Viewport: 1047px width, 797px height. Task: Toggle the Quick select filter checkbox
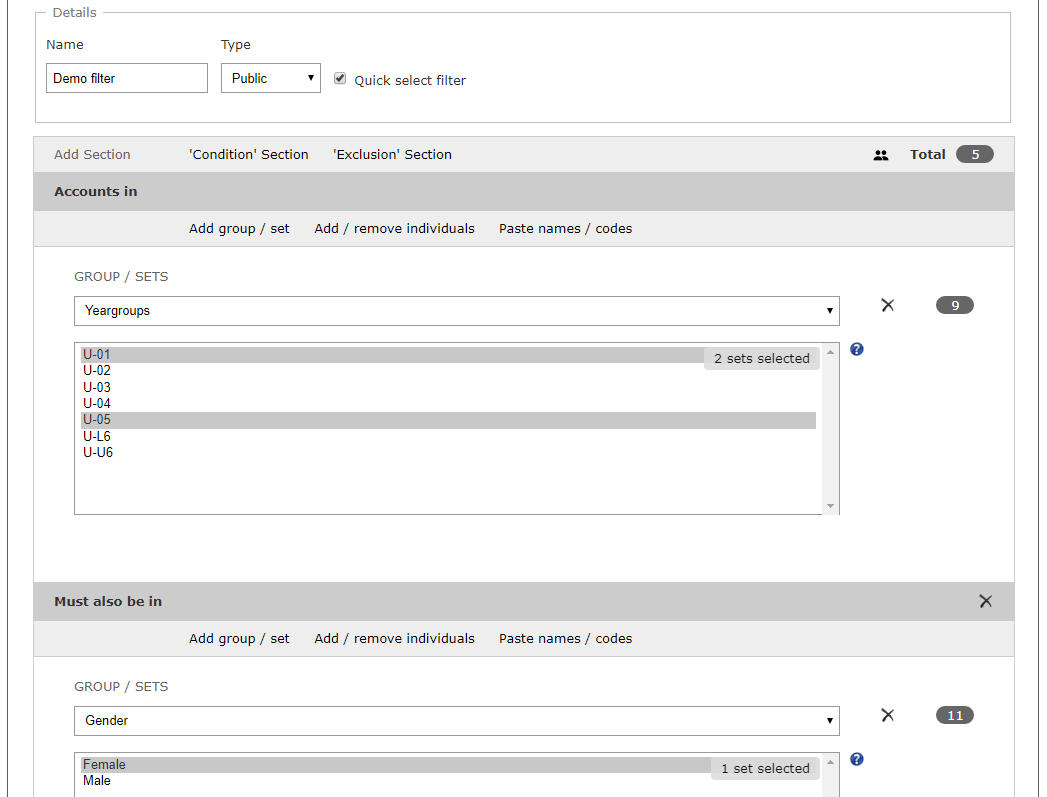click(x=340, y=79)
